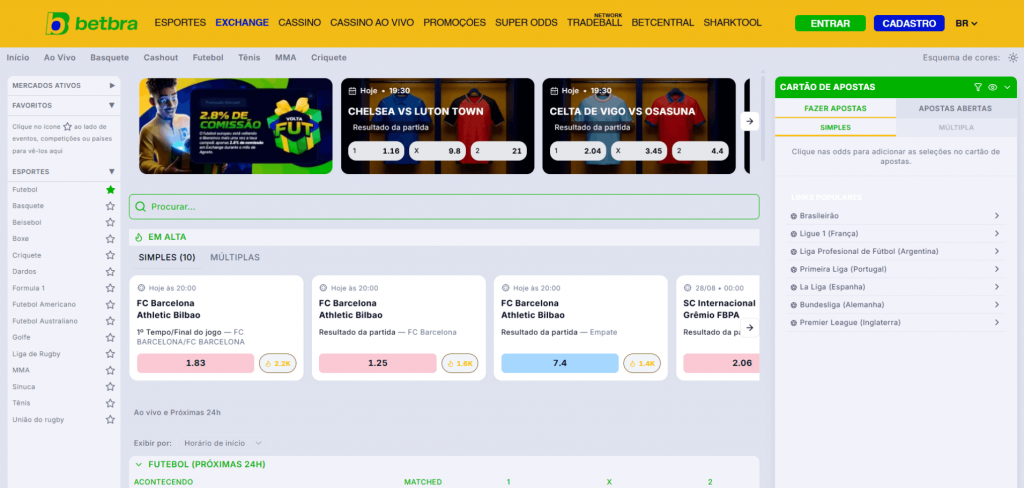Open the BR language dropdown

point(966,24)
